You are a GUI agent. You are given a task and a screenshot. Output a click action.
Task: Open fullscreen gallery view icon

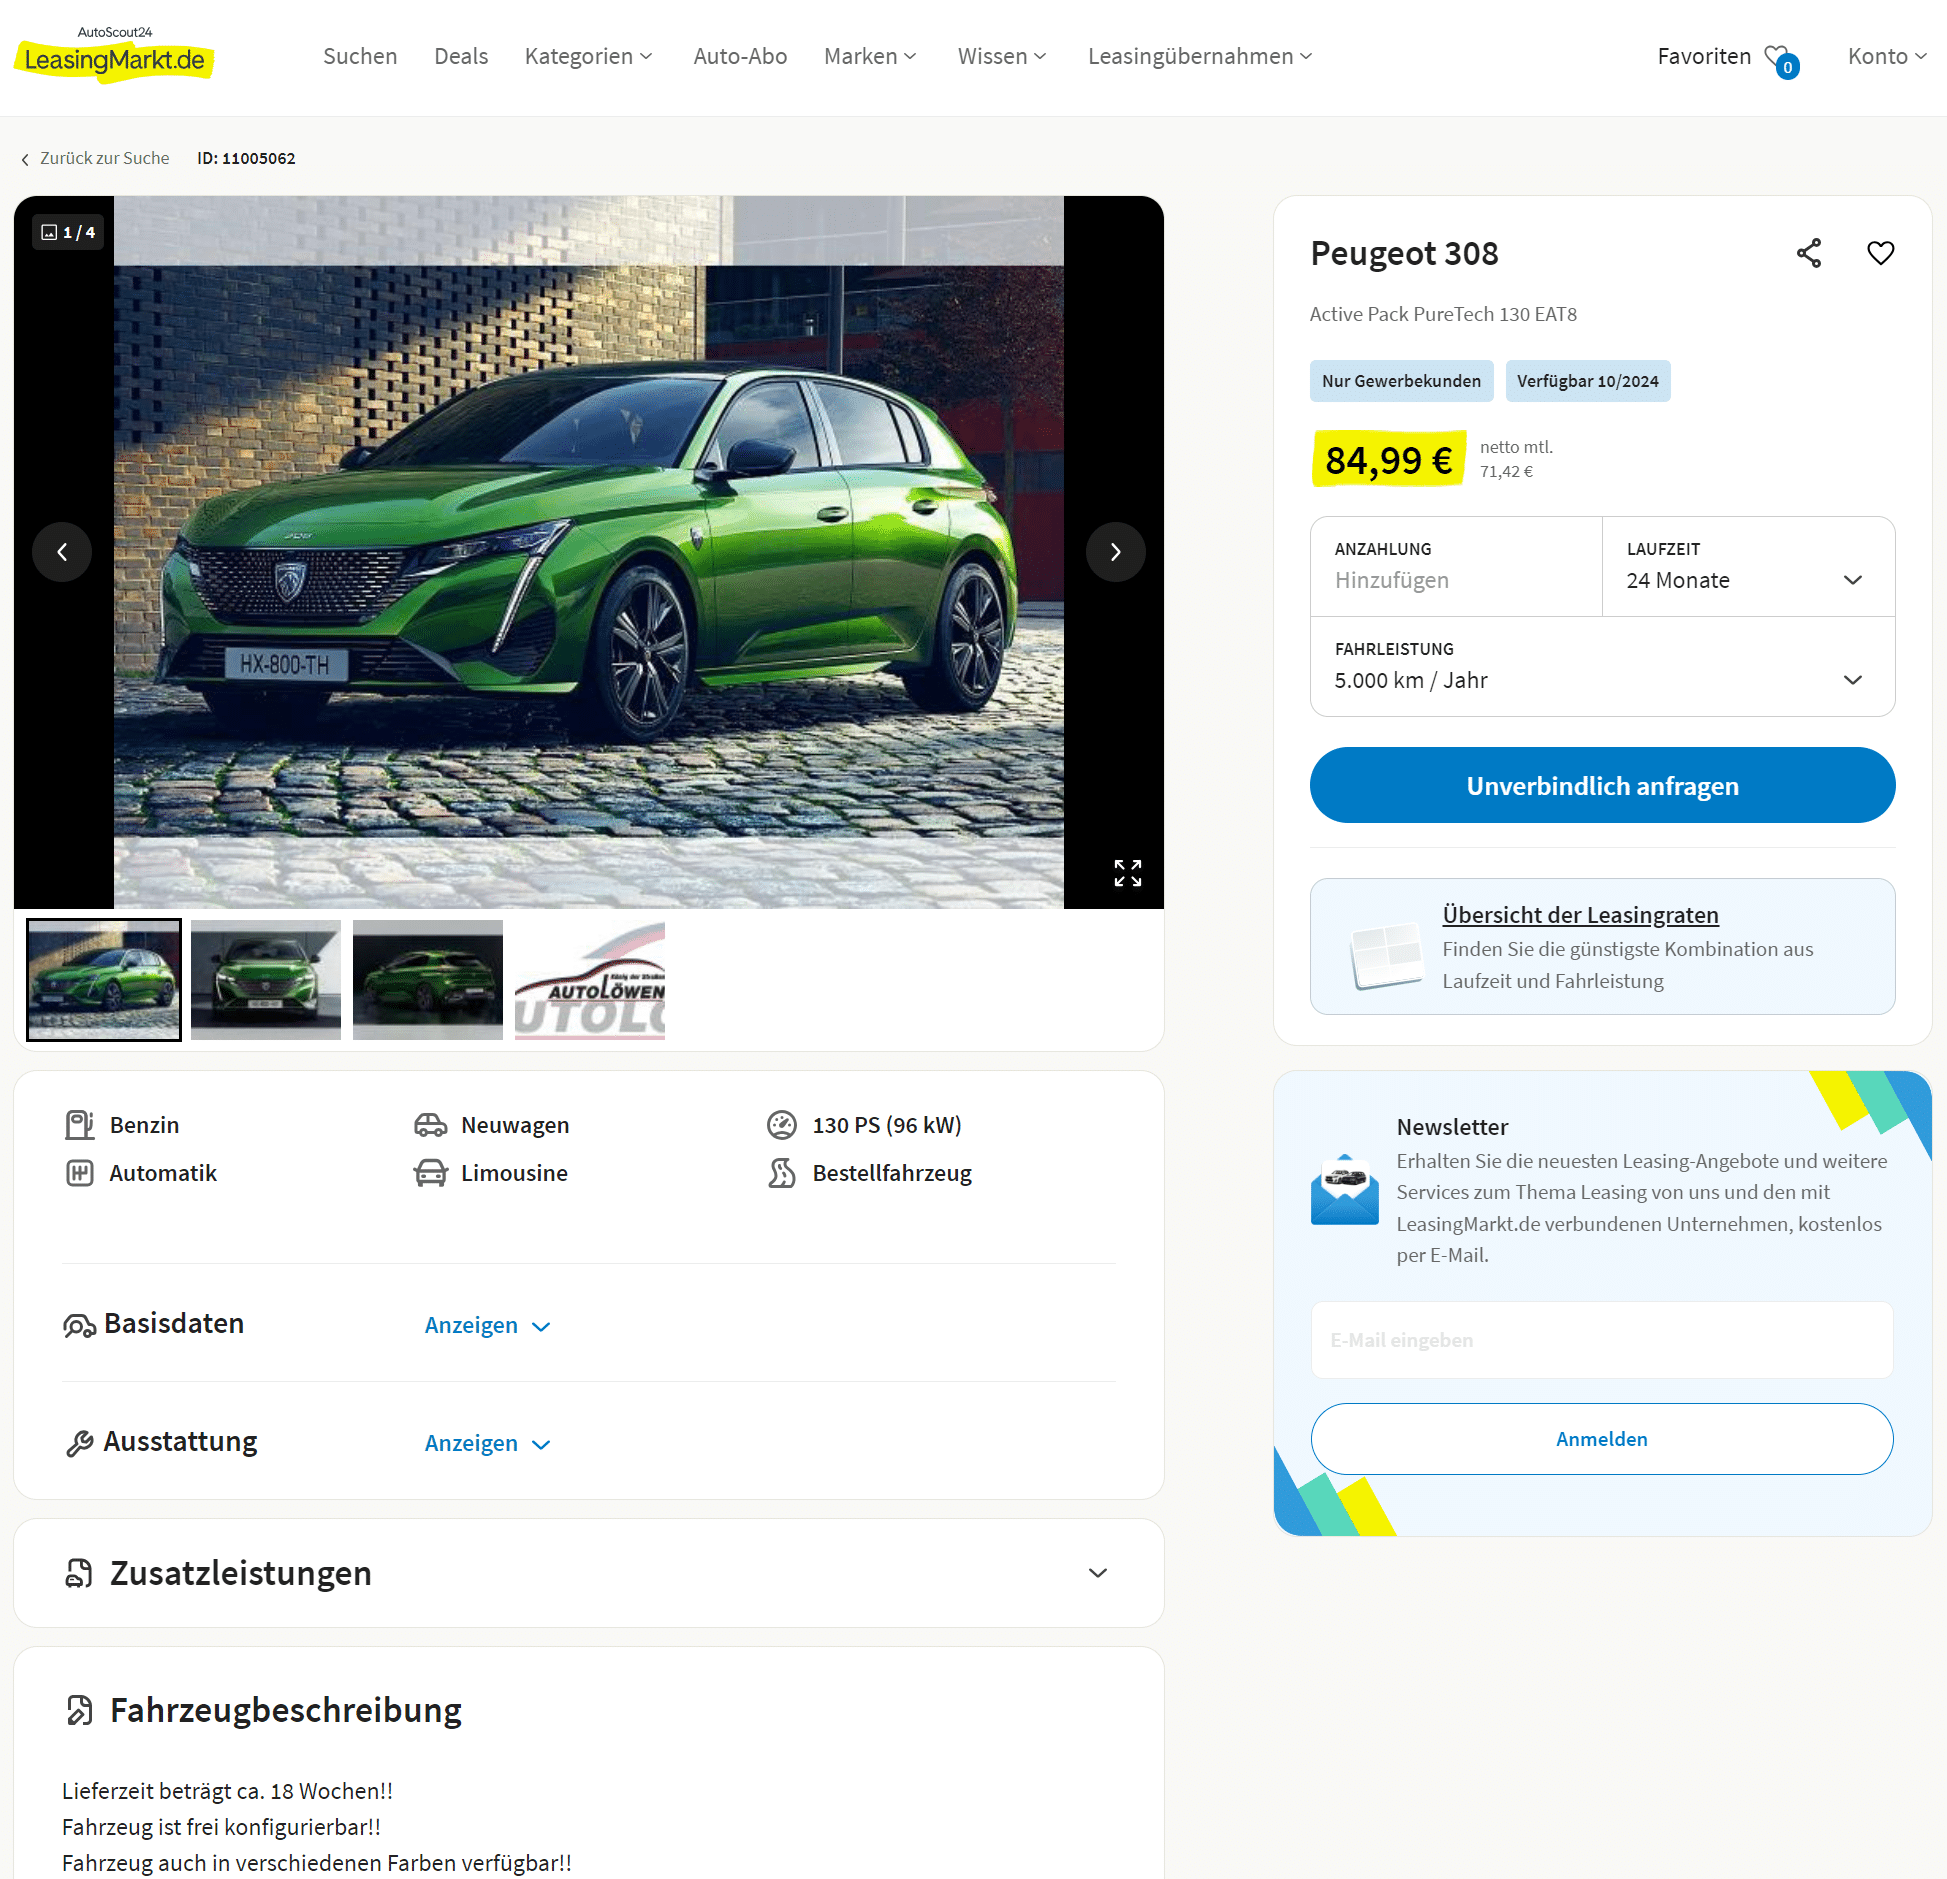pyautogui.click(x=1128, y=873)
